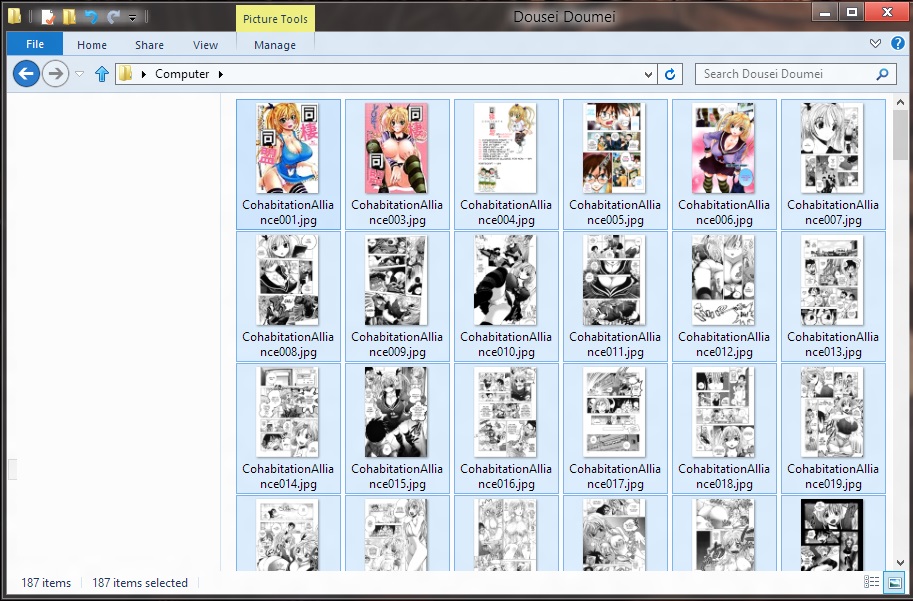
Task: Go up one level with the Up arrow
Action: pyautogui.click(x=102, y=74)
